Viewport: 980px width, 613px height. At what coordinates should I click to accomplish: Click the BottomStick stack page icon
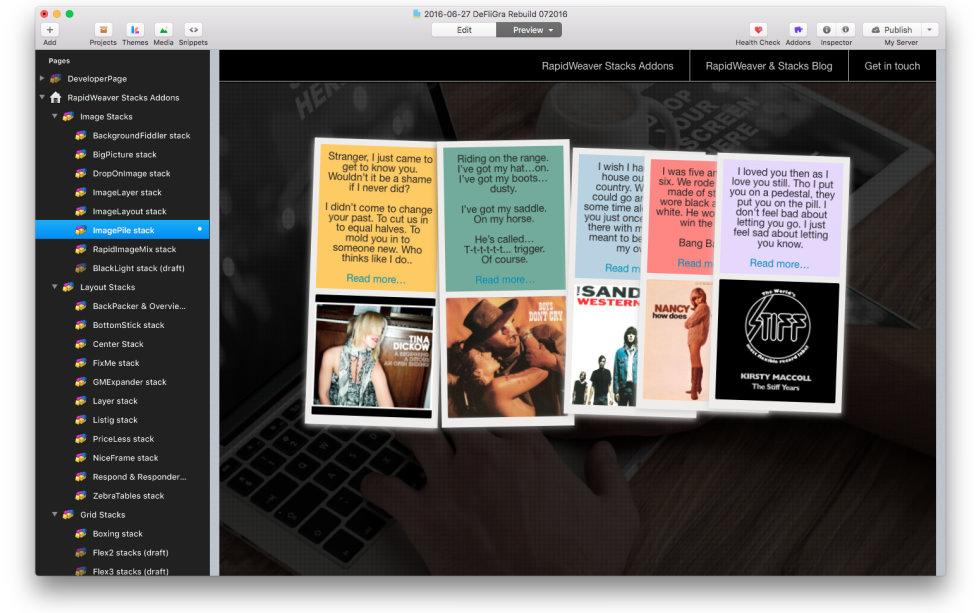point(81,325)
